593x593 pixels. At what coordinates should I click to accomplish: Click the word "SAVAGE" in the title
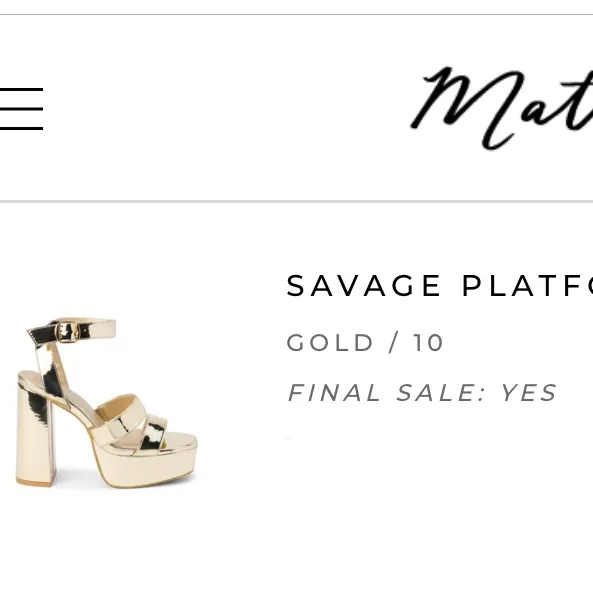click(x=363, y=286)
